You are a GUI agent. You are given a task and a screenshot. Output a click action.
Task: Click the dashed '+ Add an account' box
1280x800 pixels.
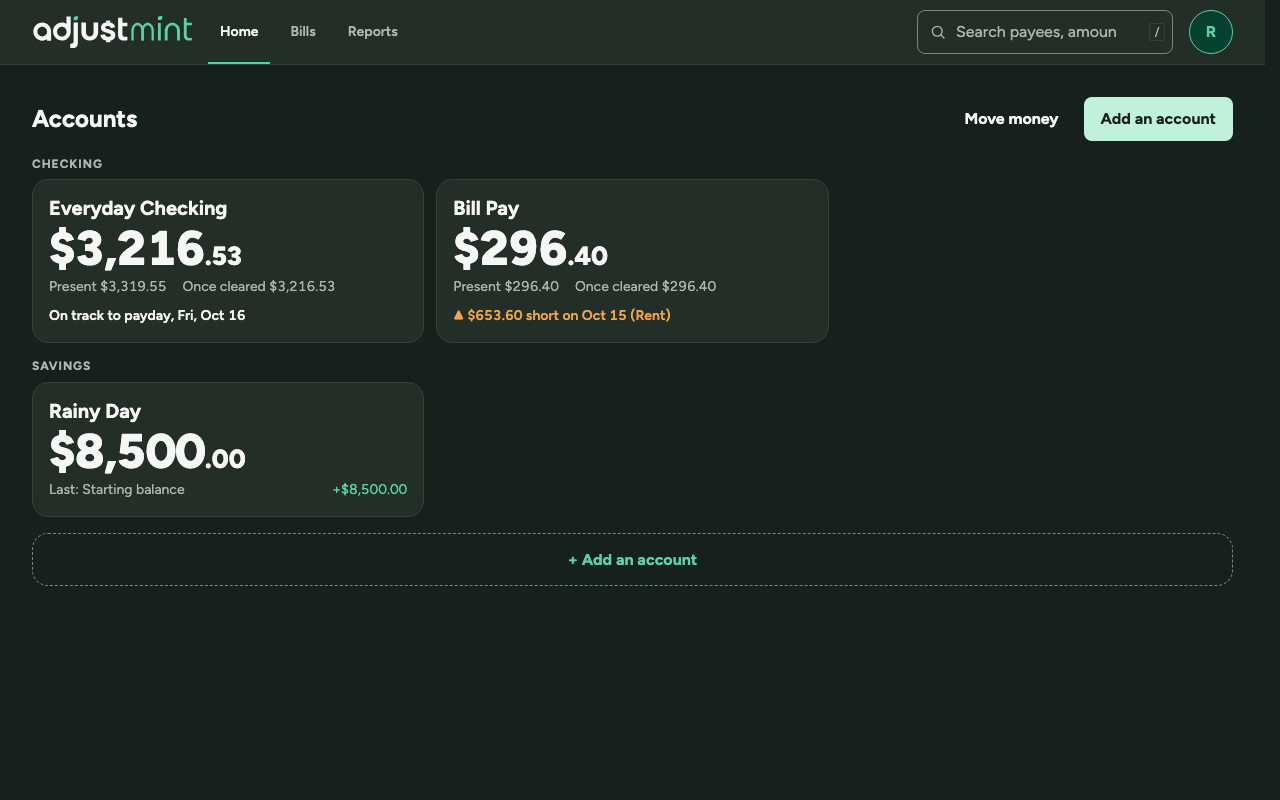632,560
